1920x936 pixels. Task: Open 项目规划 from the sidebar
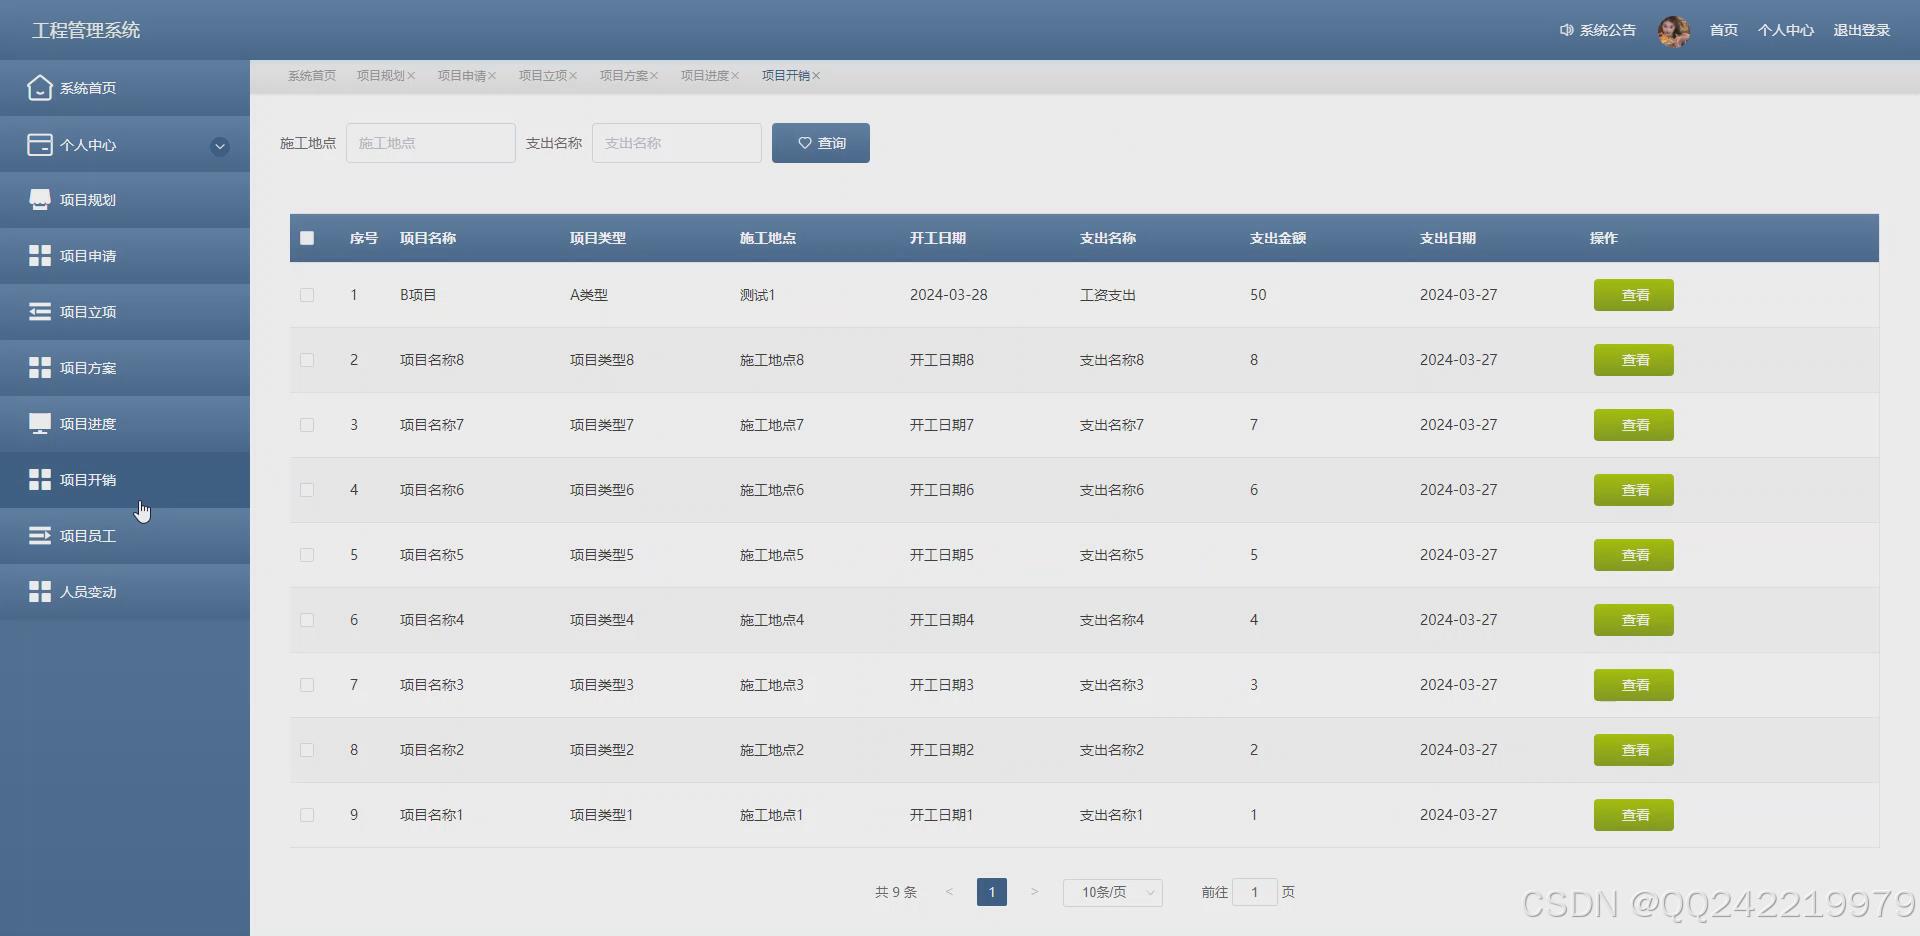point(87,199)
